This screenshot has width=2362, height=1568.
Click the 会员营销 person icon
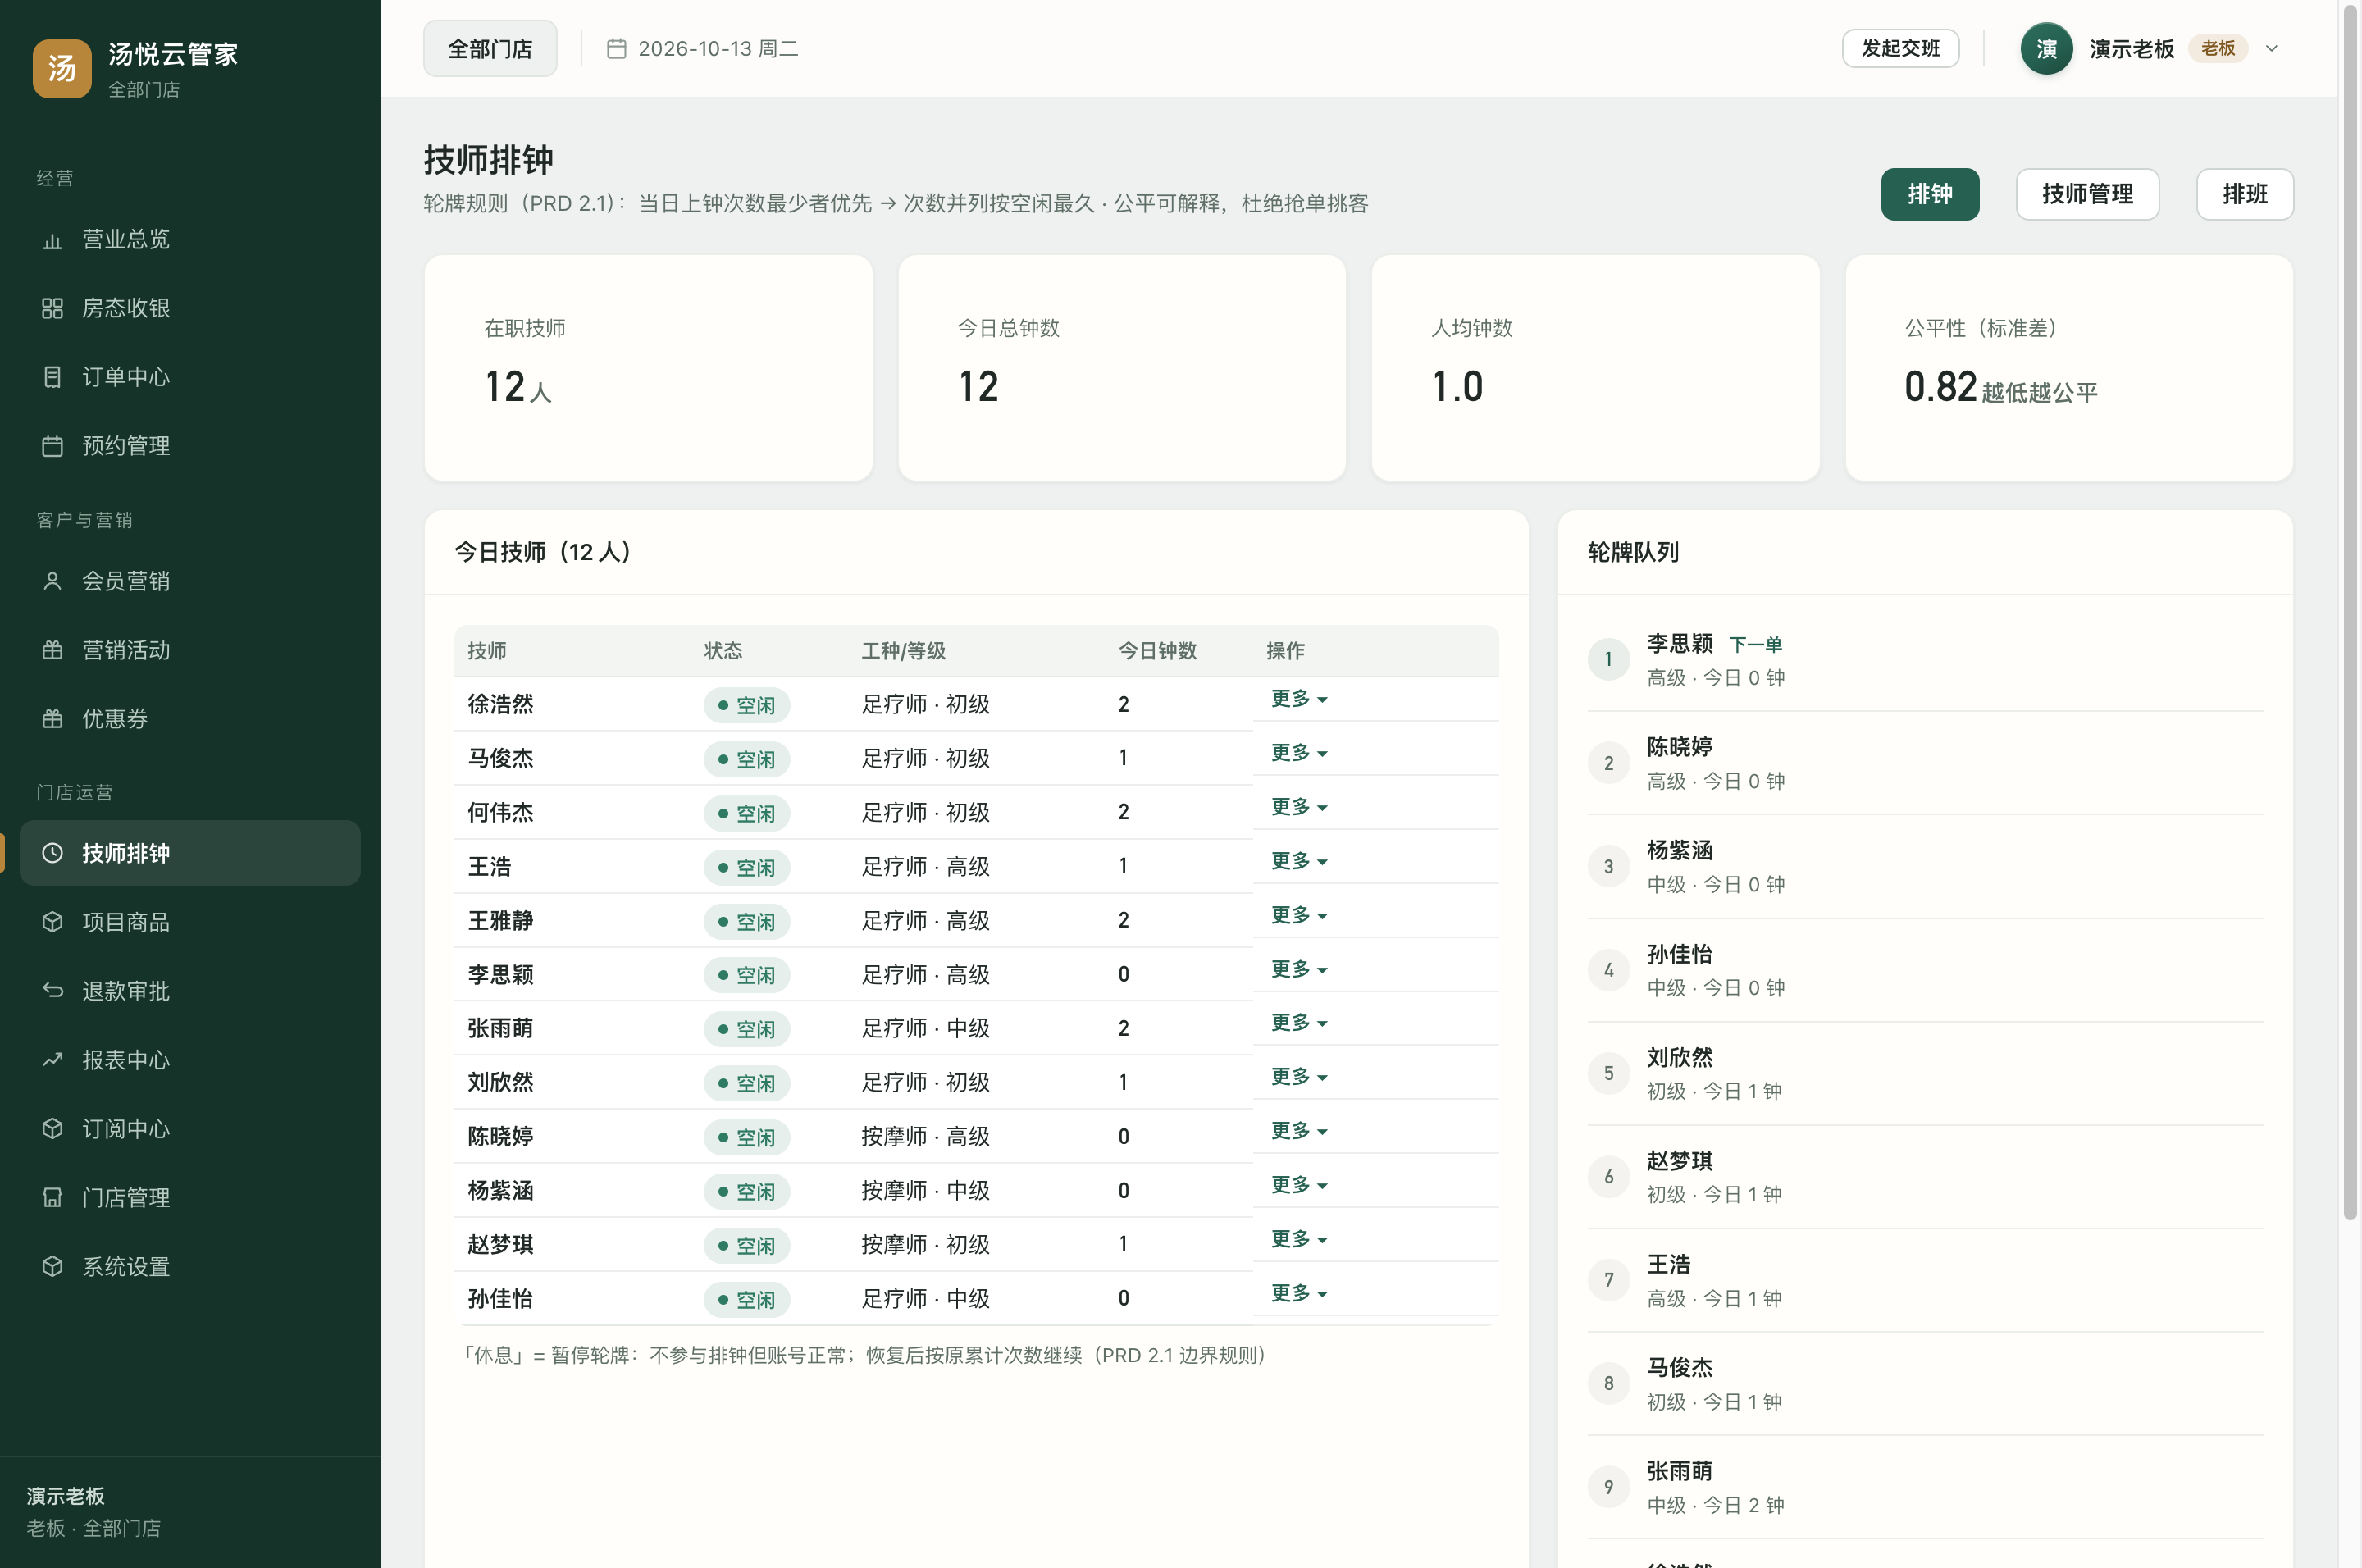[x=52, y=581]
